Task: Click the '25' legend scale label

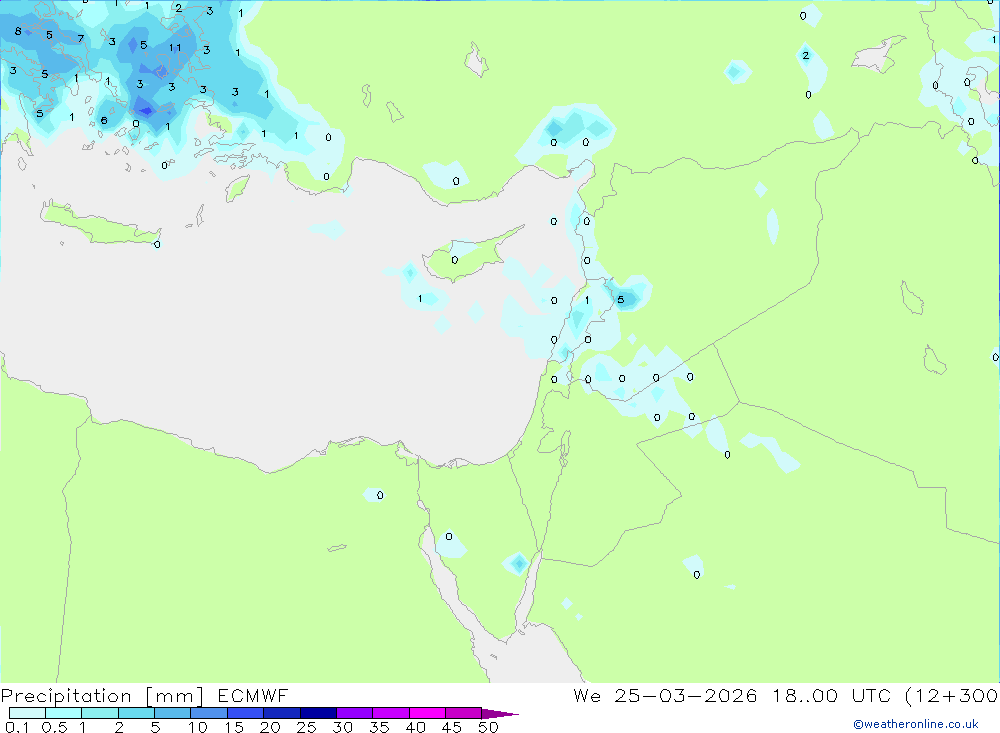Action: (x=306, y=727)
